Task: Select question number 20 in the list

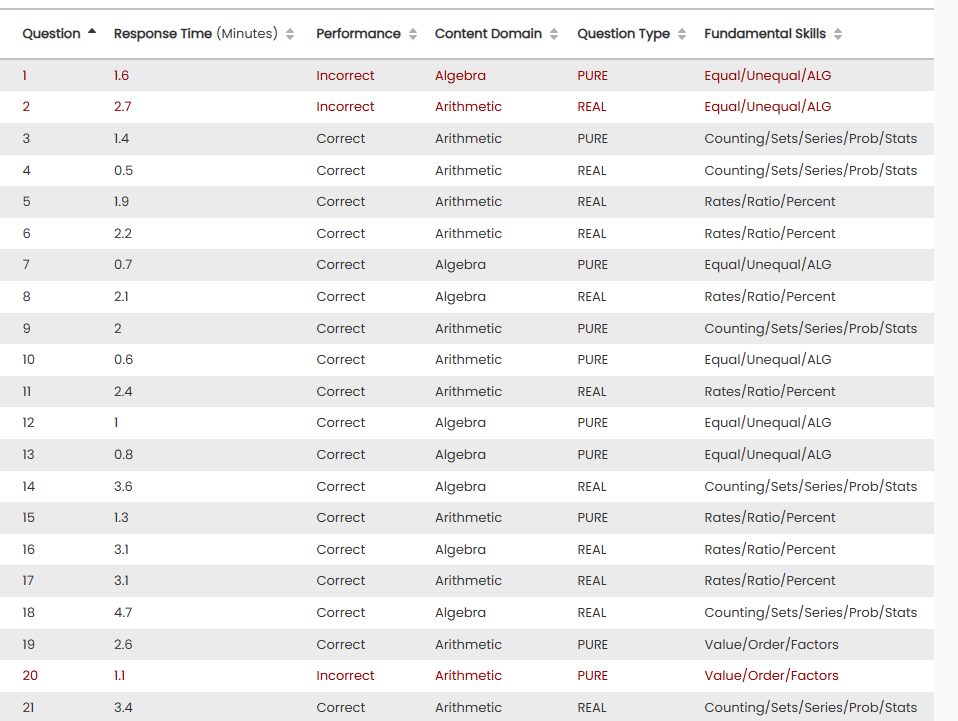Action: click(x=30, y=676)
